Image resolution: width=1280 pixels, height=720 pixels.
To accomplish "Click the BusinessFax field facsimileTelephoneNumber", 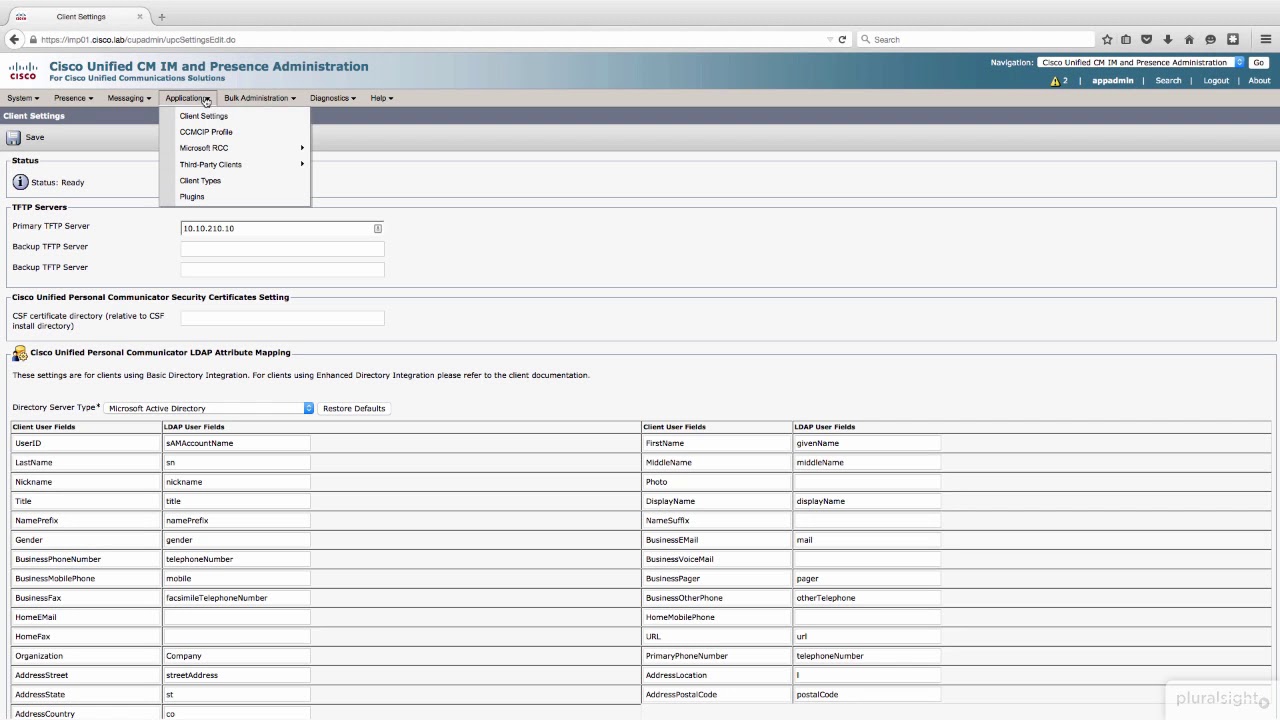I will (237, 598).
